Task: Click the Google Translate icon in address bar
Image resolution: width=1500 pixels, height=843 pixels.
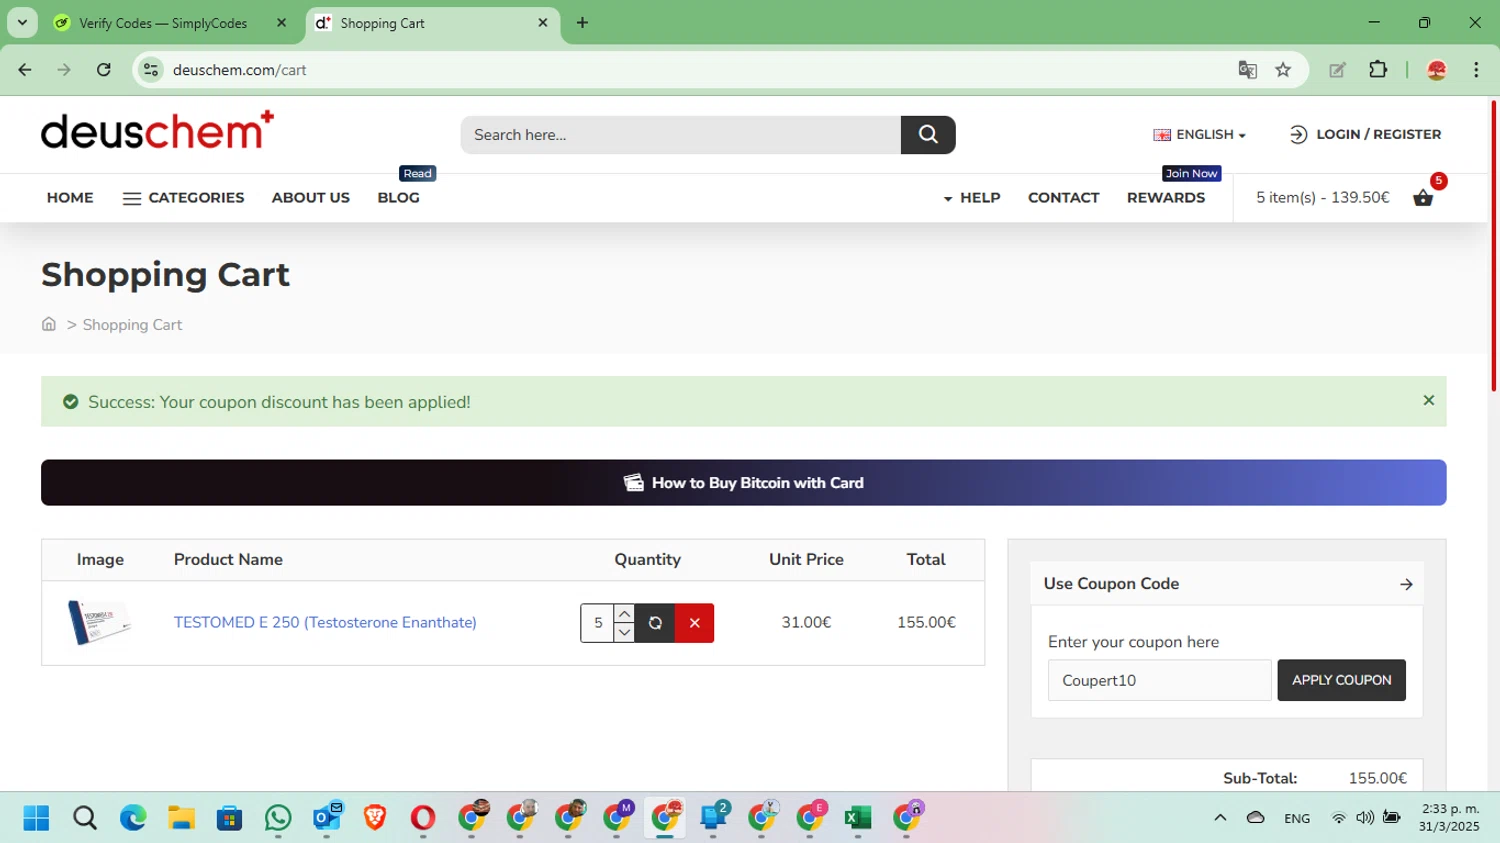Action: pyautogui.click(x=1247, y=70)
